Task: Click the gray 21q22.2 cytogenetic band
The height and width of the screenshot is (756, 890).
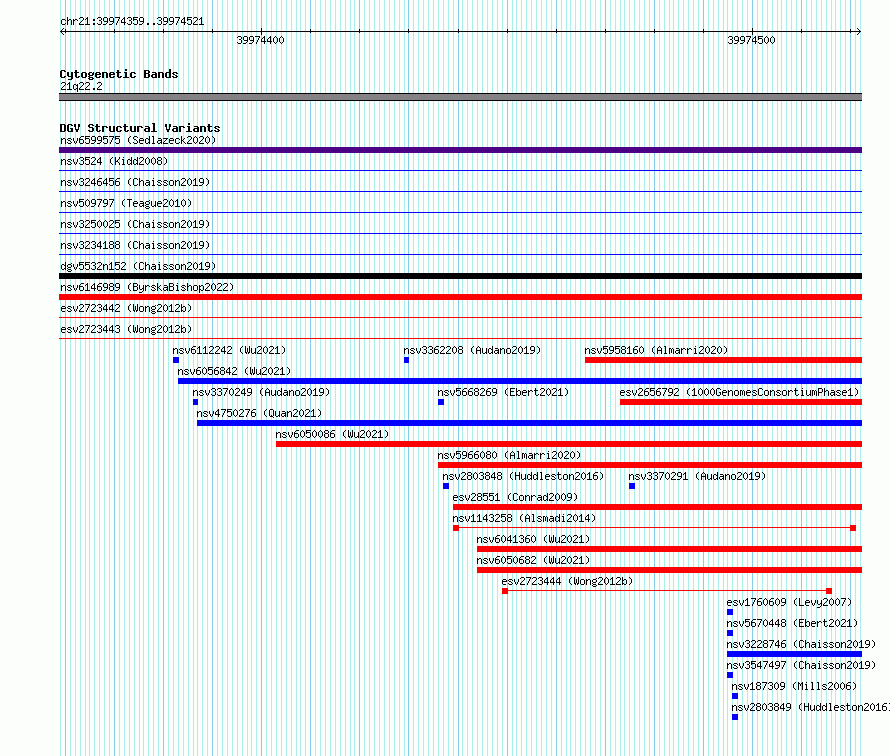Action: [x=460, y=97]
